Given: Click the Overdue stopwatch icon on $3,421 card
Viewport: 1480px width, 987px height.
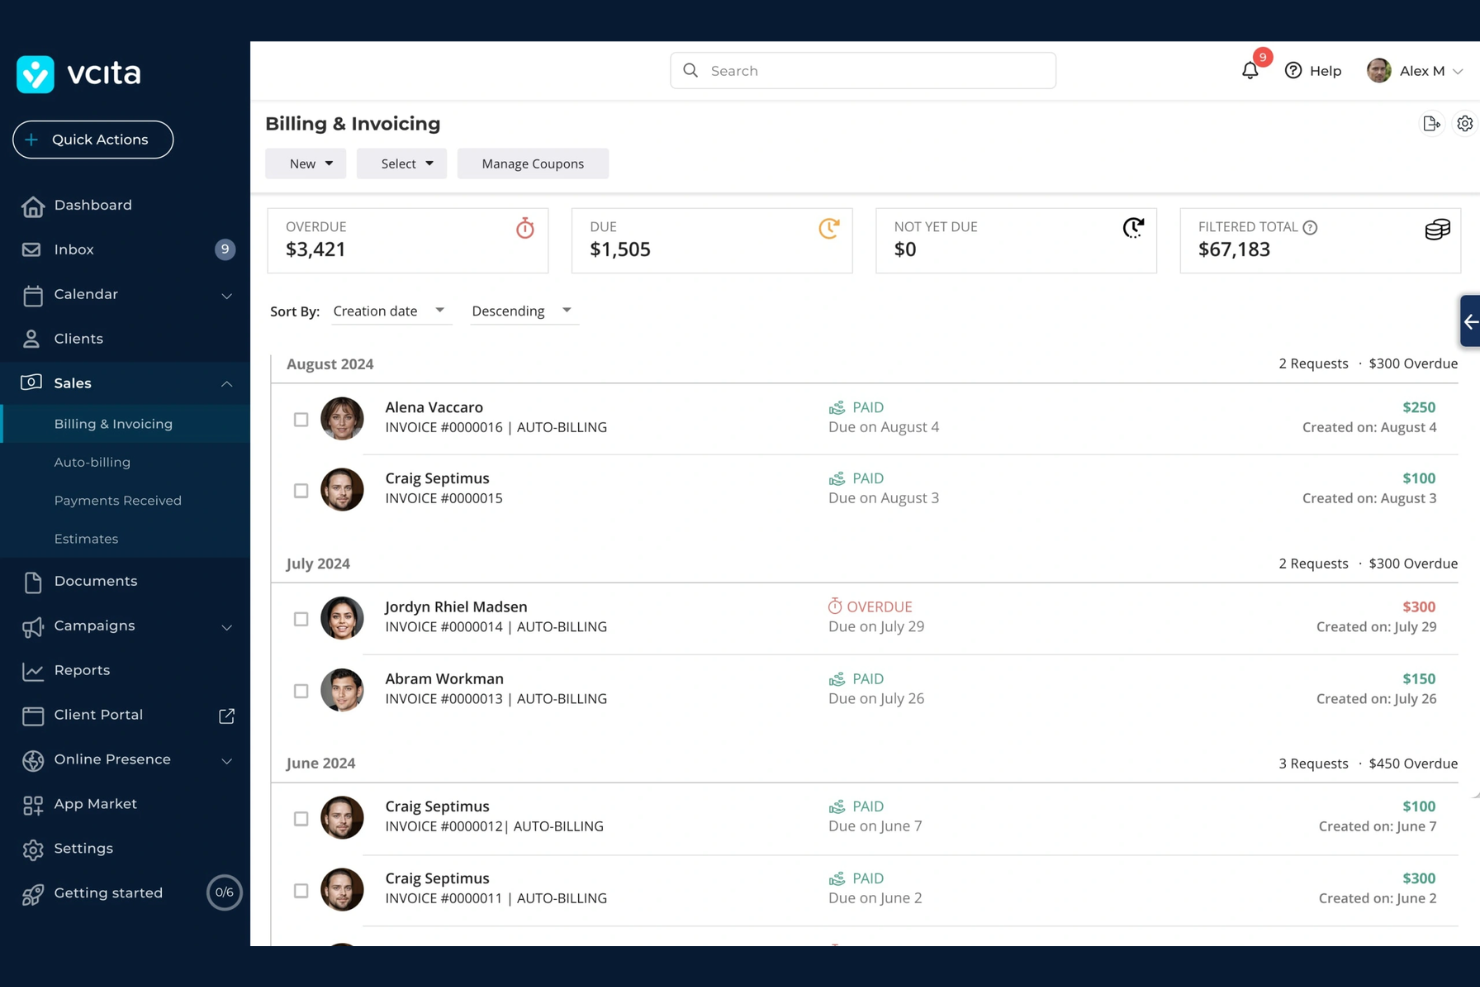Looking at the screenshot, I should tap(525, 228).
